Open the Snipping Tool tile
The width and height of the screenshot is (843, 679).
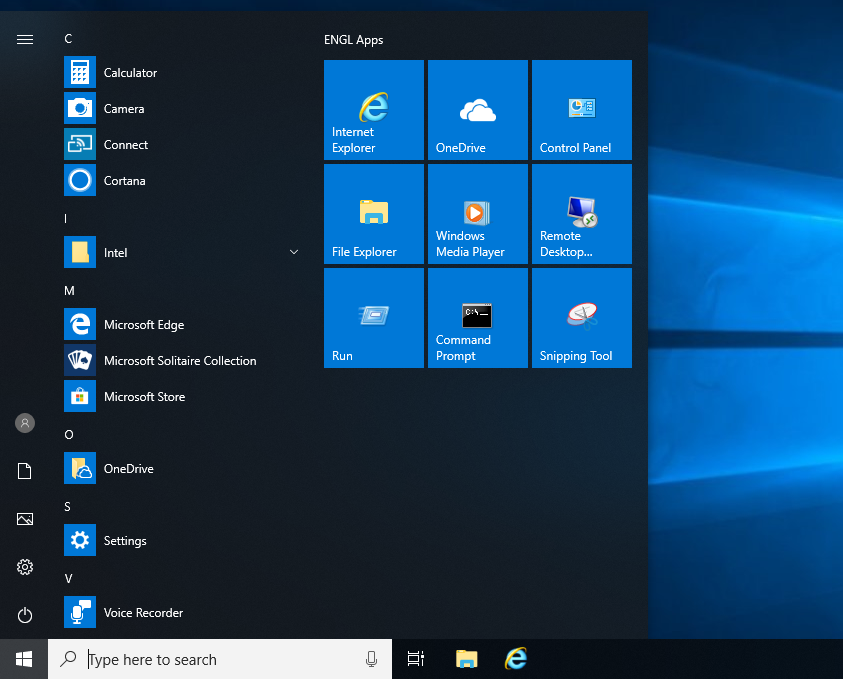click(x=582, y=318)
